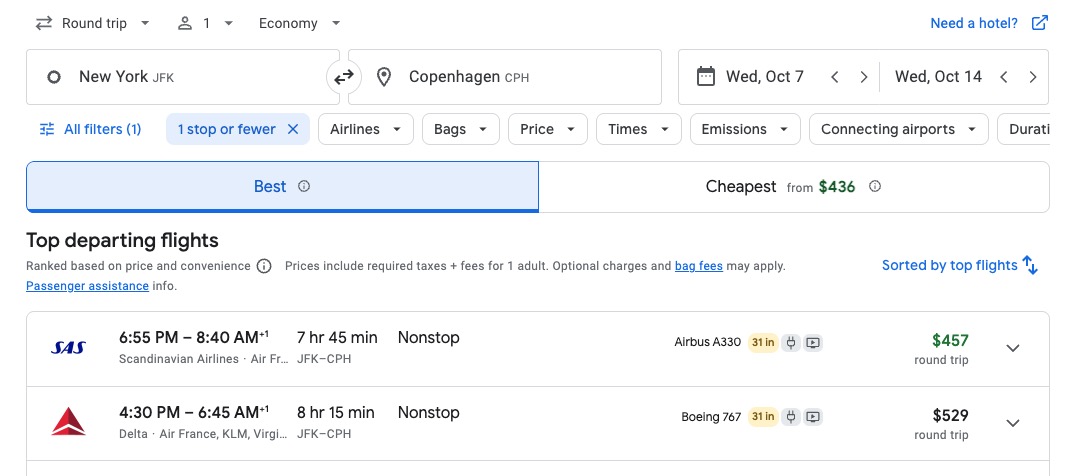The width and height of the screenshot is (1079, 476).
Task: Open the Price filter dropdown
Action: click(x=548, y=129)
